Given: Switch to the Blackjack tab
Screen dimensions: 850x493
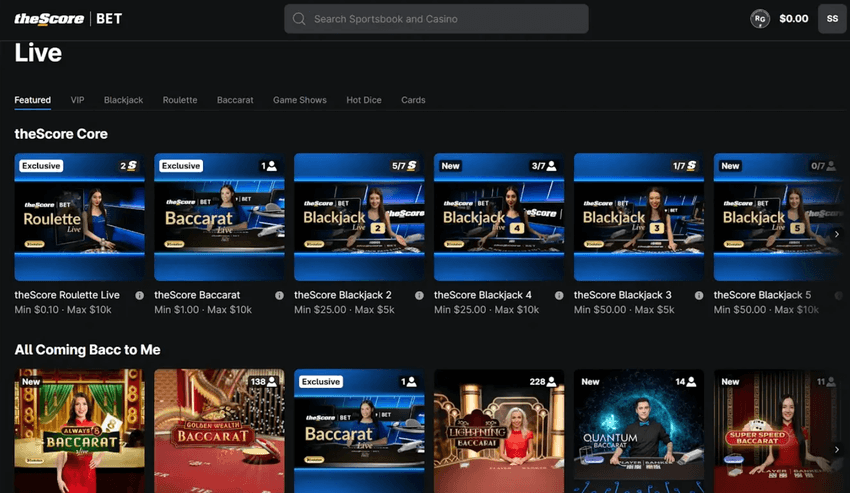Looking at the screenshot, I should (x=124, y=100).
